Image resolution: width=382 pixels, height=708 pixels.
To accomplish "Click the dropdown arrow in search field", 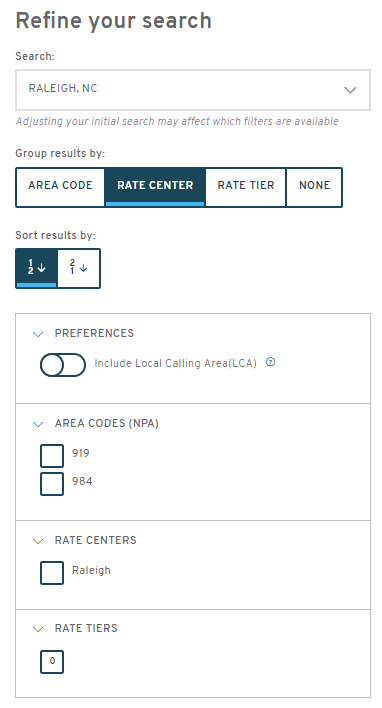I will click(x=350, y=90).
